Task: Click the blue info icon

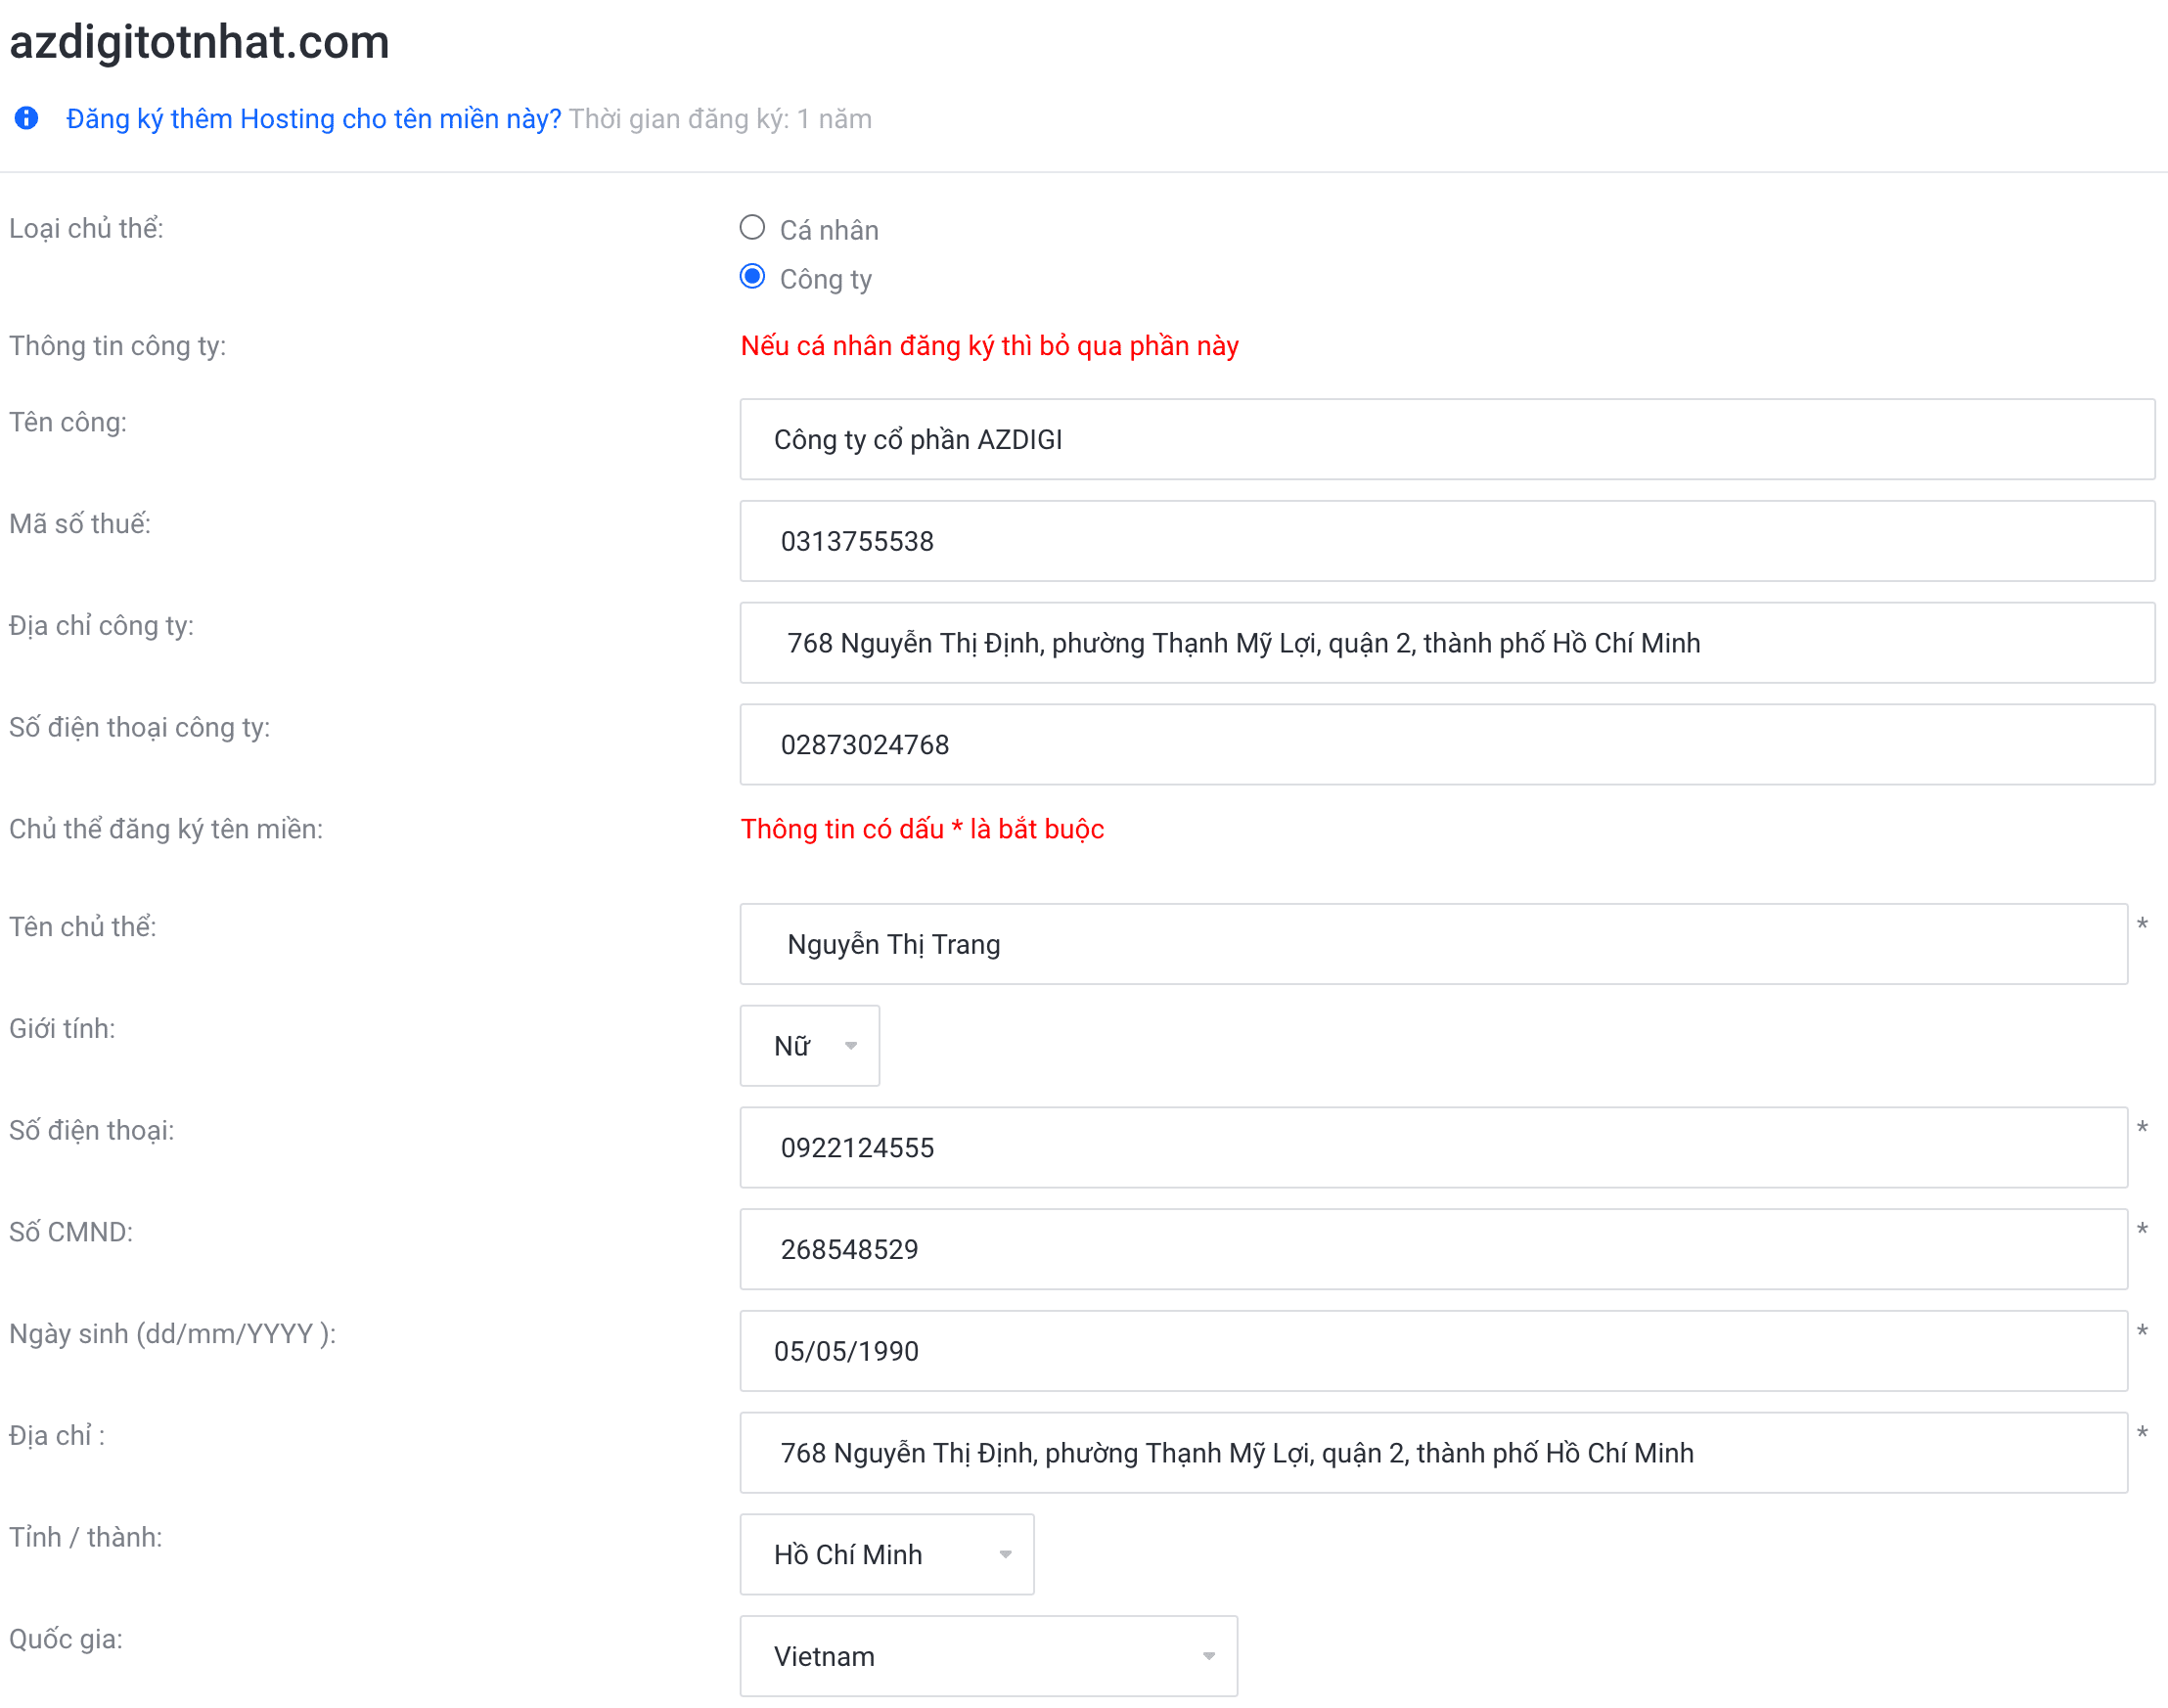Action: pos(27,119)
